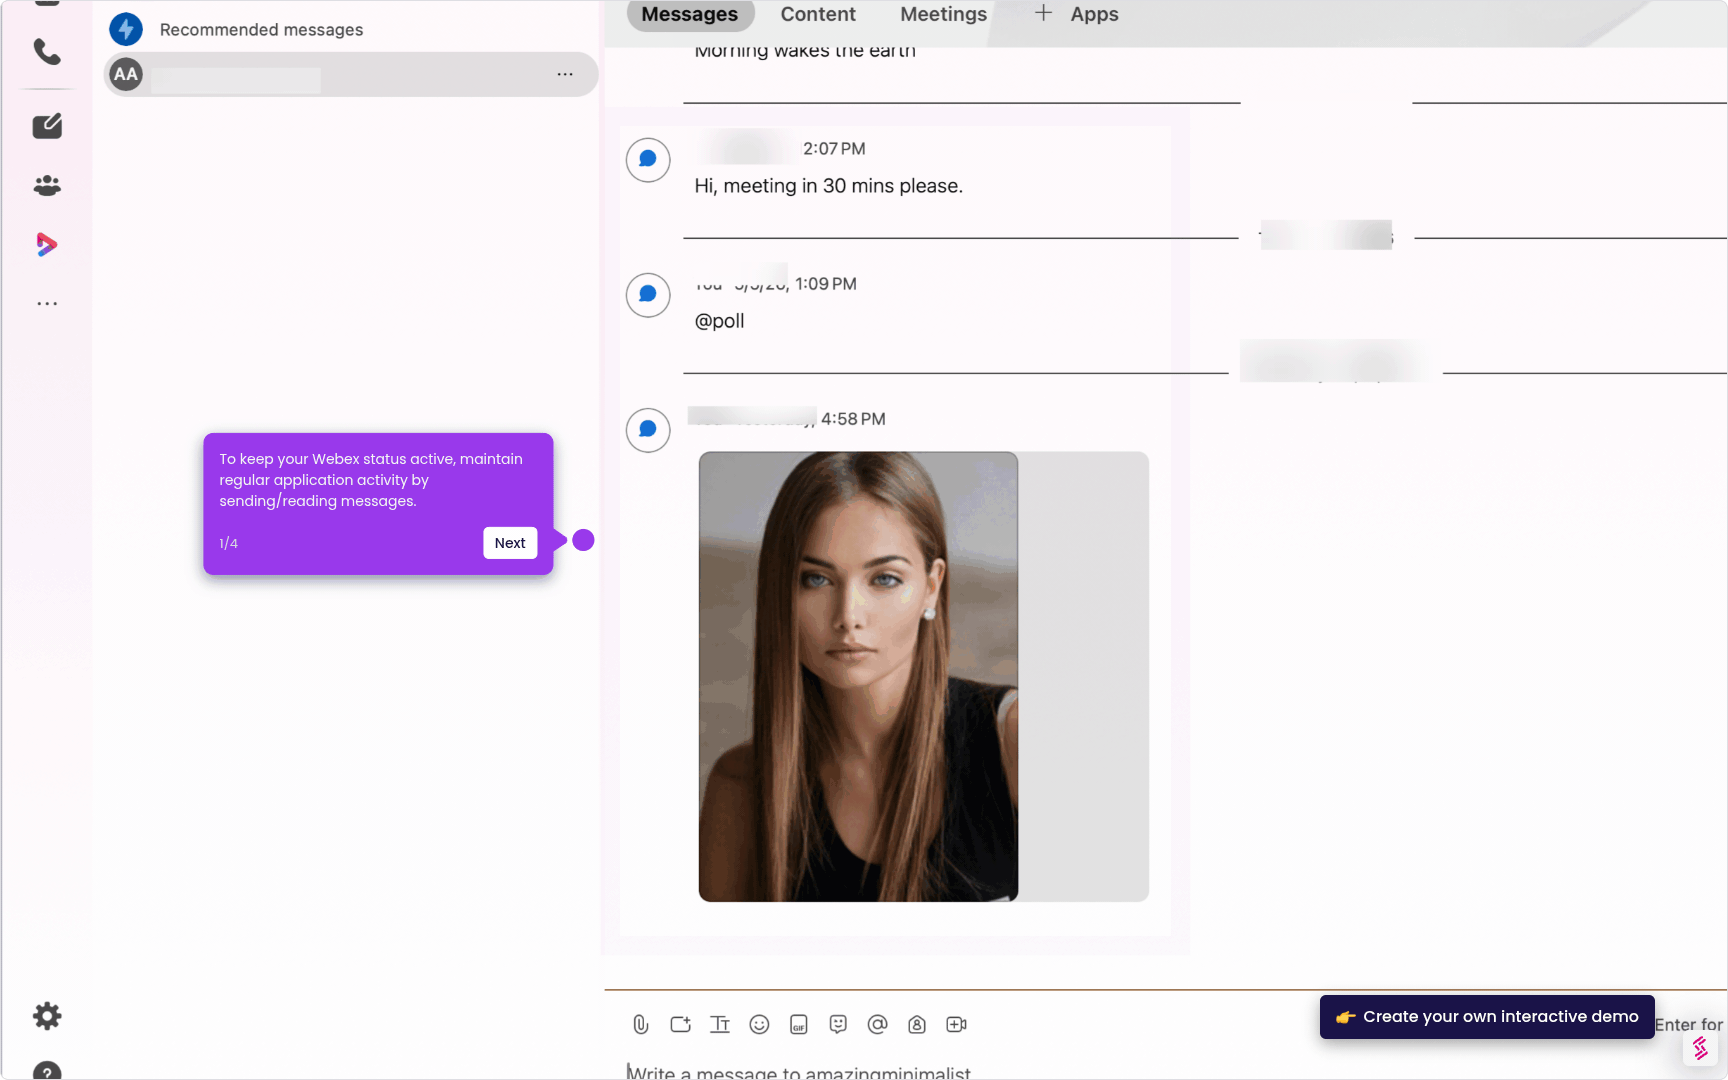Open the Teams people icon in sidebar

47,185
